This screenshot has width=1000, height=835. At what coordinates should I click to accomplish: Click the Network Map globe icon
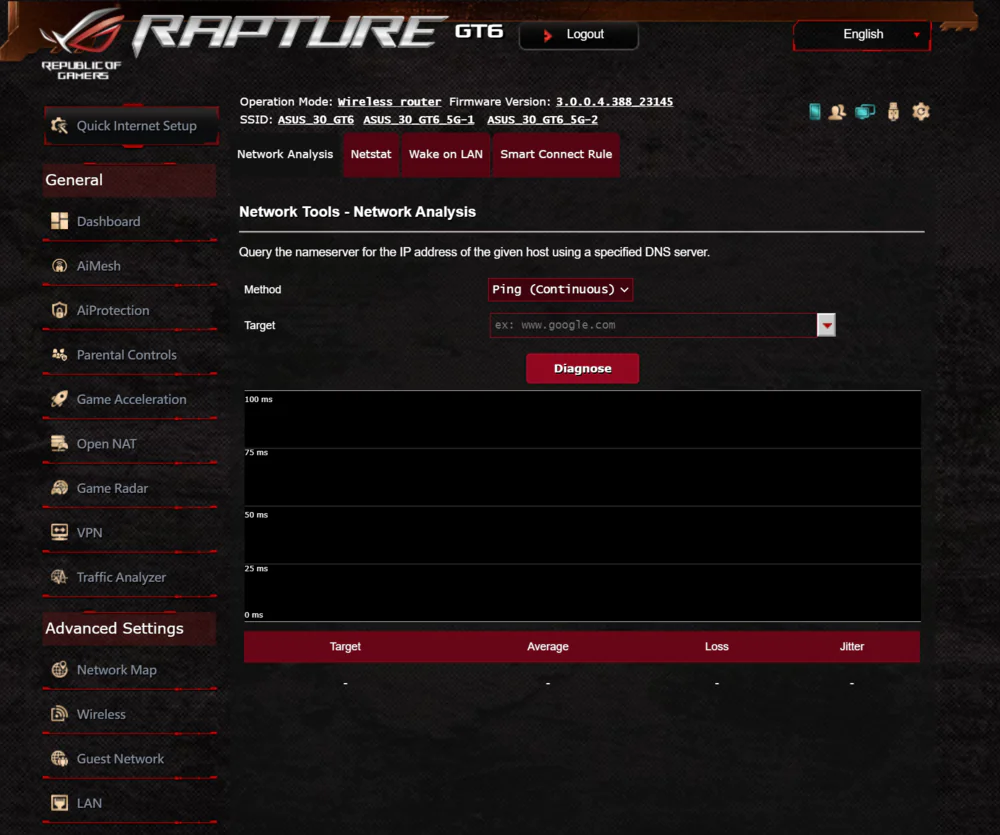(x=59, y=670)
